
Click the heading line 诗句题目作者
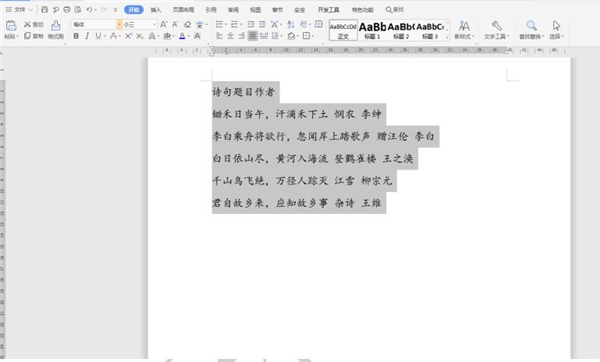[244, 92]
